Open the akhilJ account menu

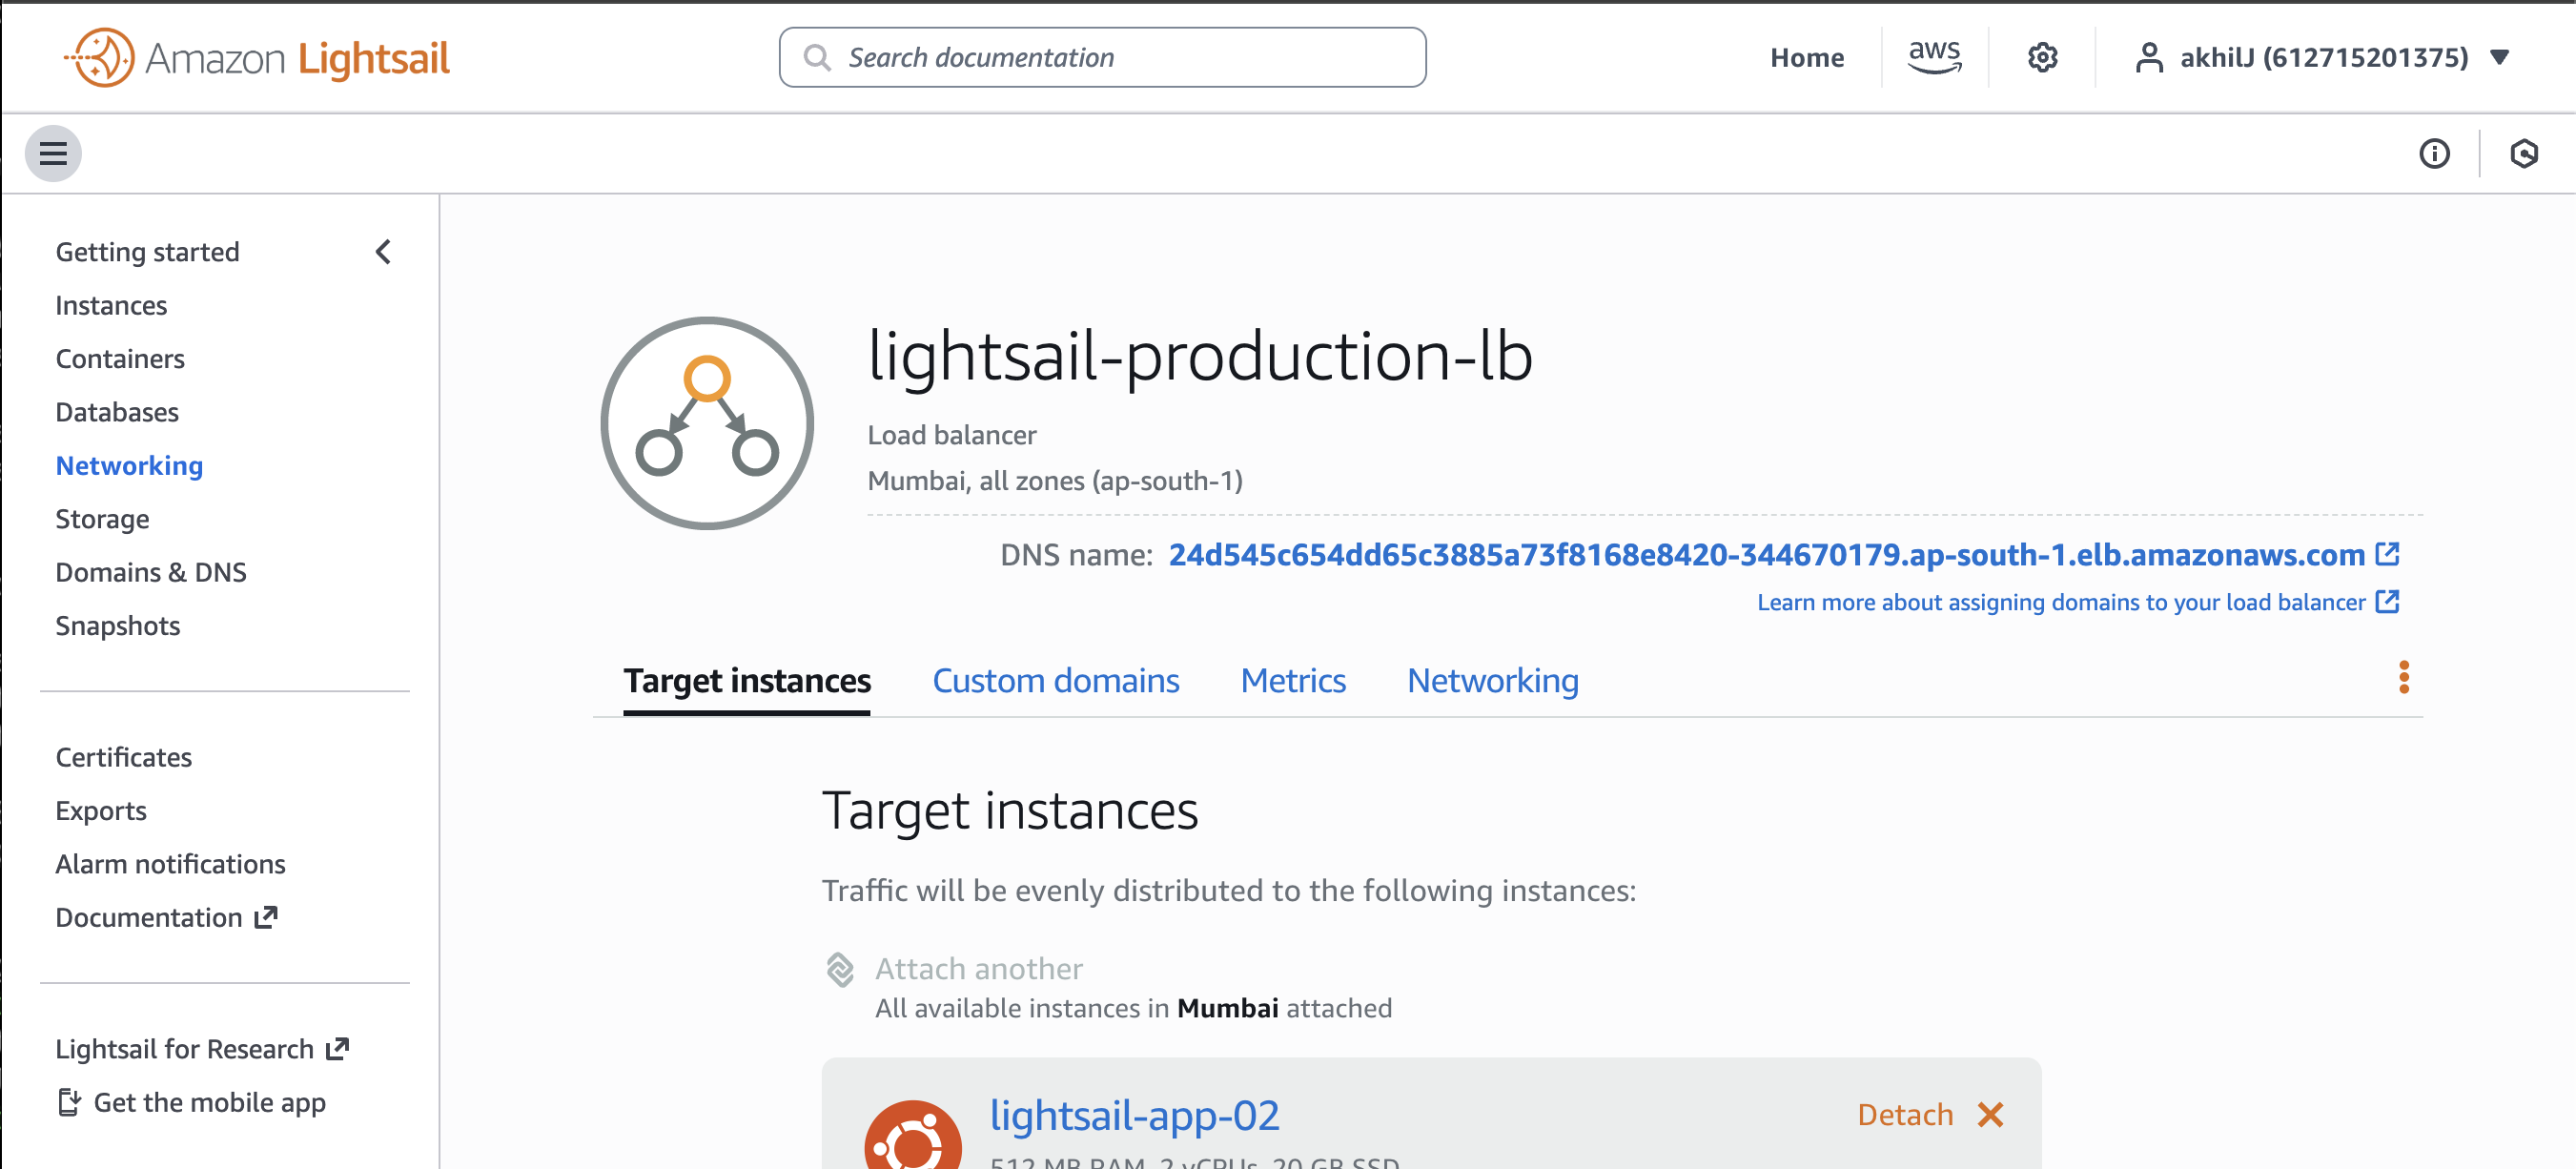pos(2322,57)
